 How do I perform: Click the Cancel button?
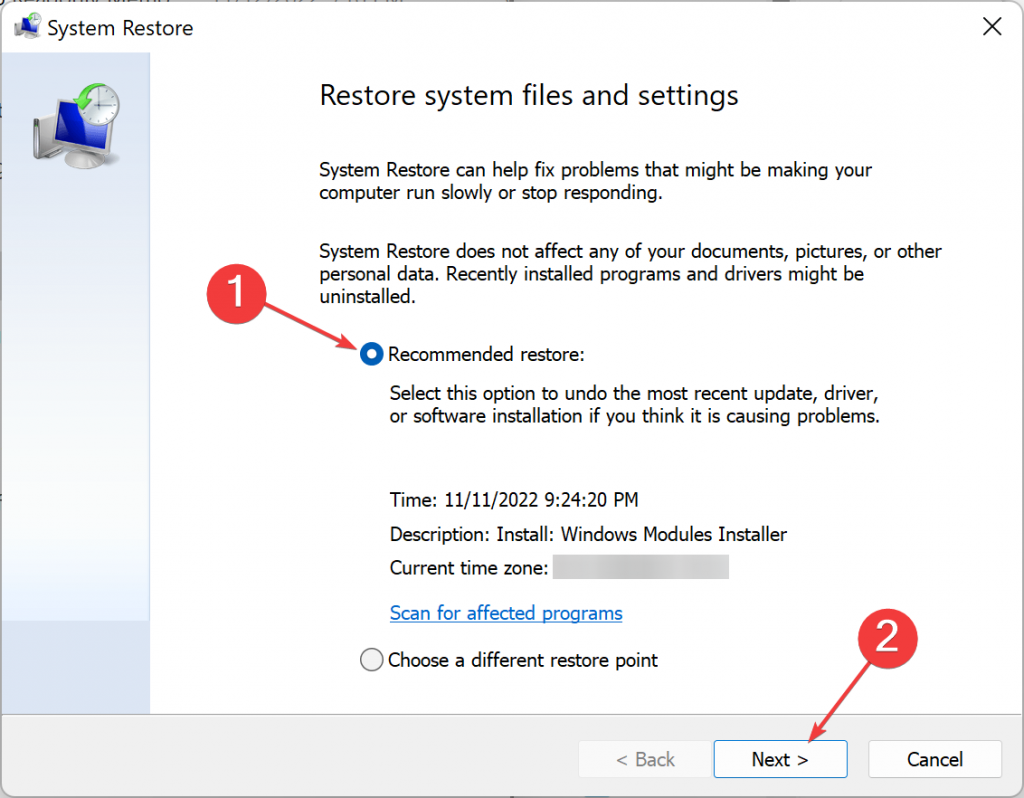coord(935,759)
